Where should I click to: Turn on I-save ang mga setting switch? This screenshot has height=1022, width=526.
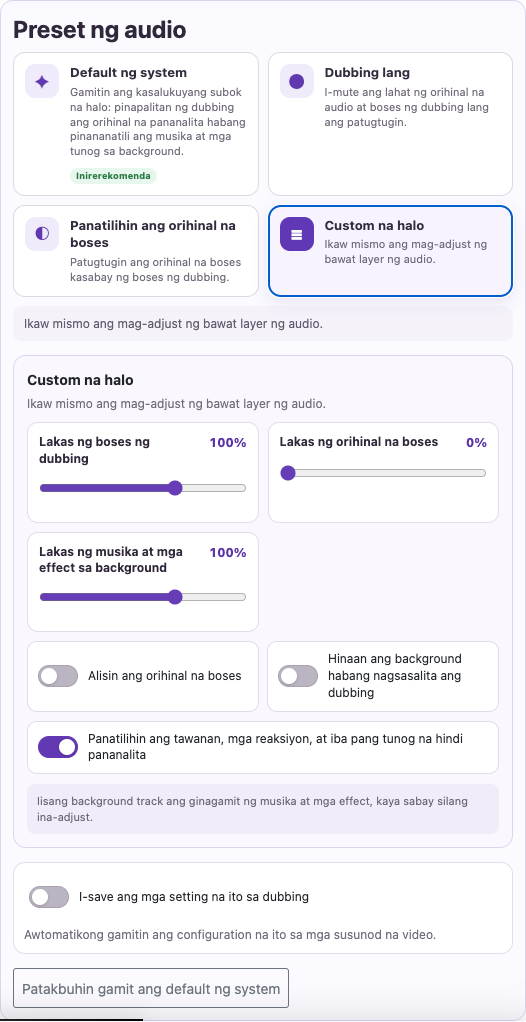[49, 897]
